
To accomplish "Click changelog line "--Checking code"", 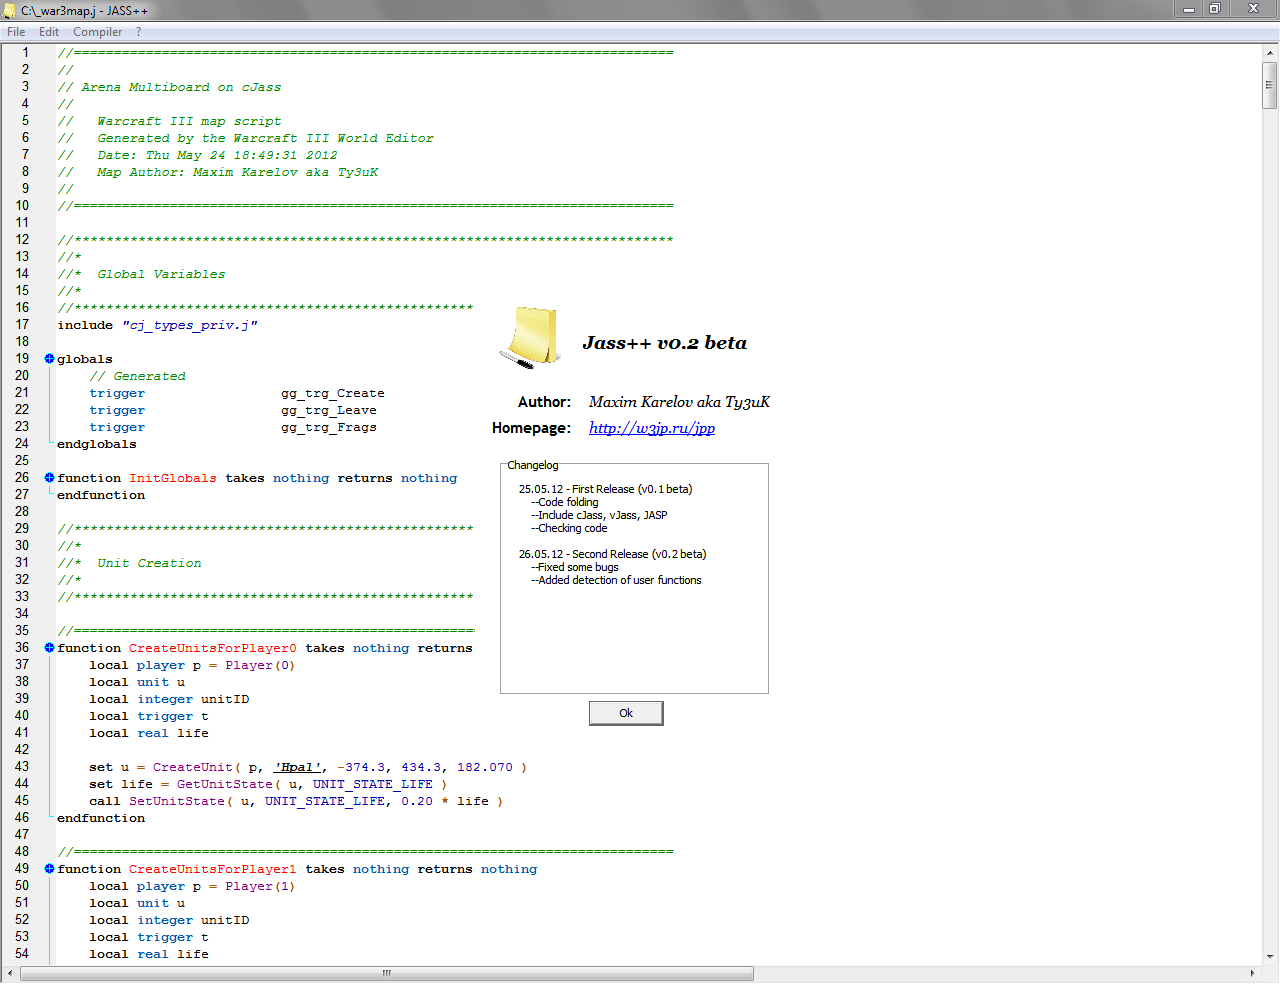I will coord(569,528).
